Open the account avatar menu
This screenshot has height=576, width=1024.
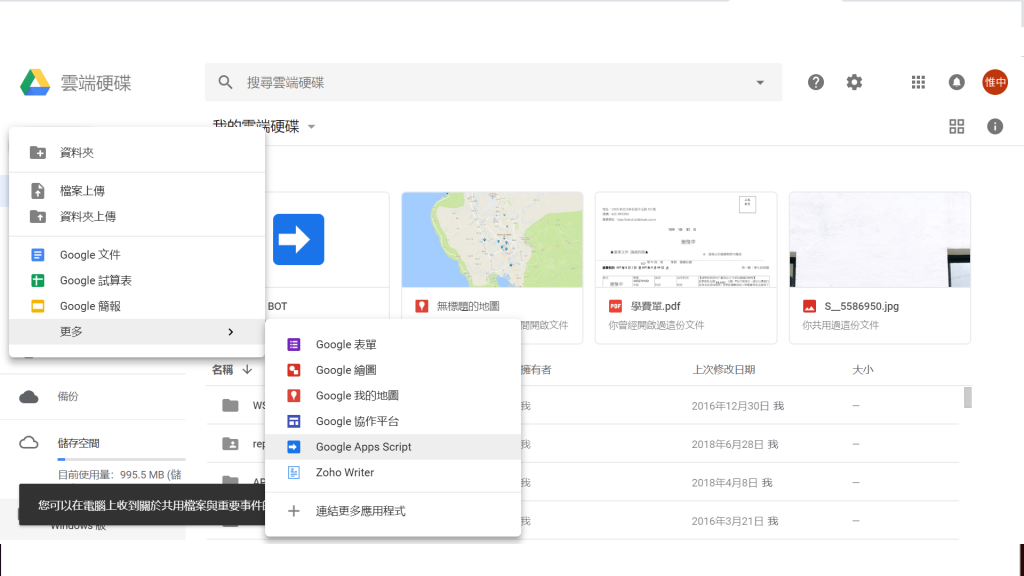tap(995, 82)
